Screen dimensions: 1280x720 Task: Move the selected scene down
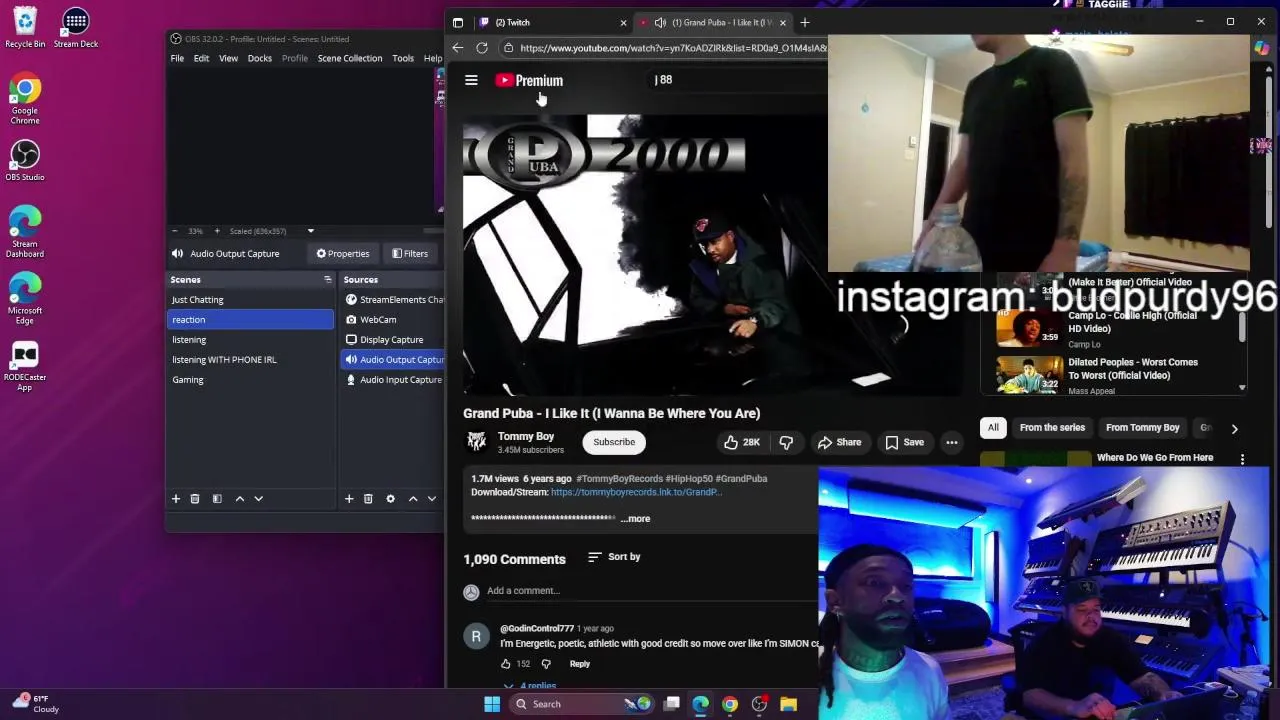coord(258,499)
